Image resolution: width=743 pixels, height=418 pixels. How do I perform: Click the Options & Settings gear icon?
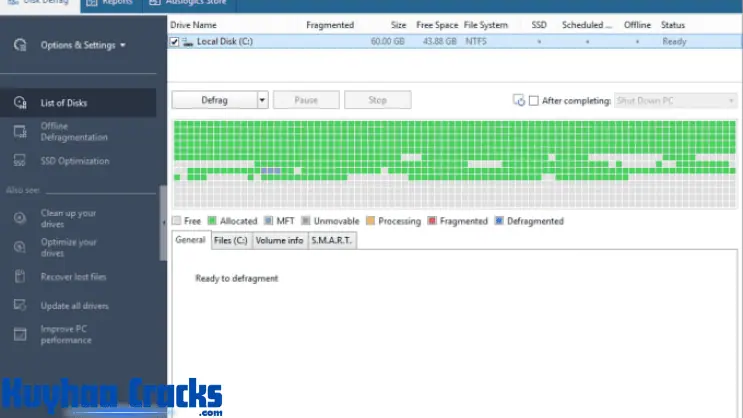click(x=19, y=45)
